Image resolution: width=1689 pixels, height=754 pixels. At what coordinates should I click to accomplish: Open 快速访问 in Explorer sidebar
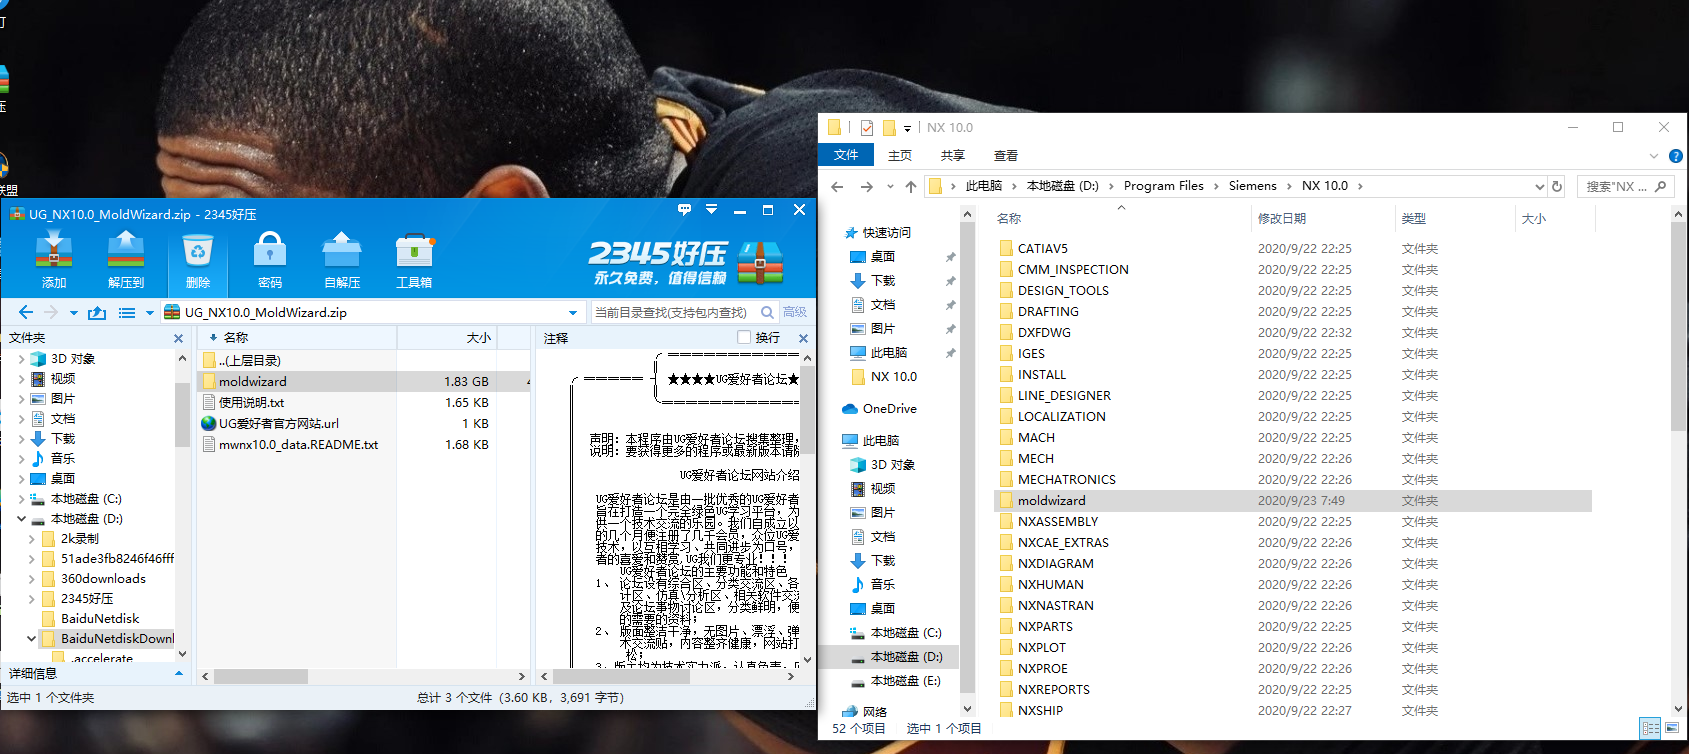[878, 232]
